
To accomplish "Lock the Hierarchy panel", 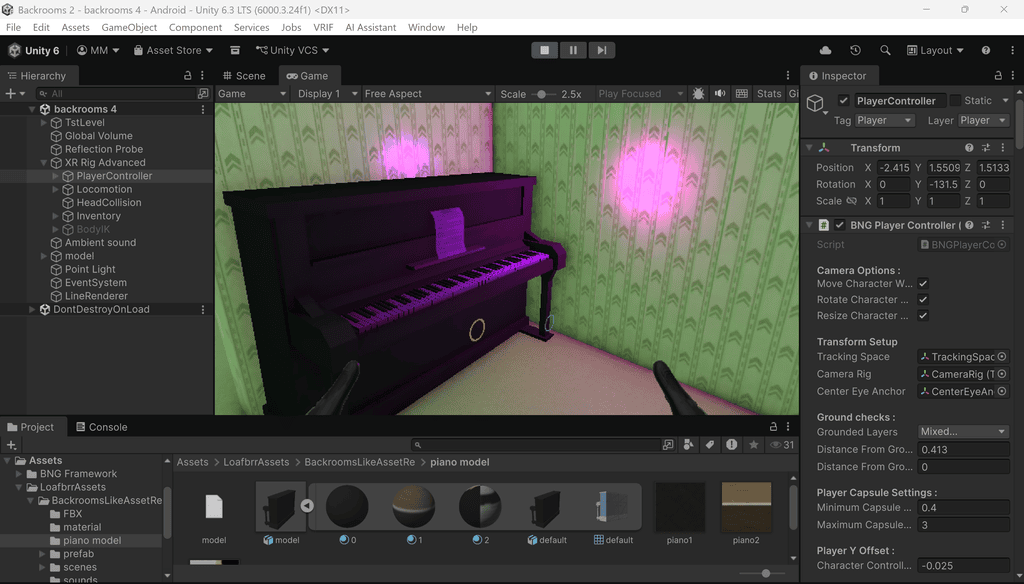I will pos(187,75).
